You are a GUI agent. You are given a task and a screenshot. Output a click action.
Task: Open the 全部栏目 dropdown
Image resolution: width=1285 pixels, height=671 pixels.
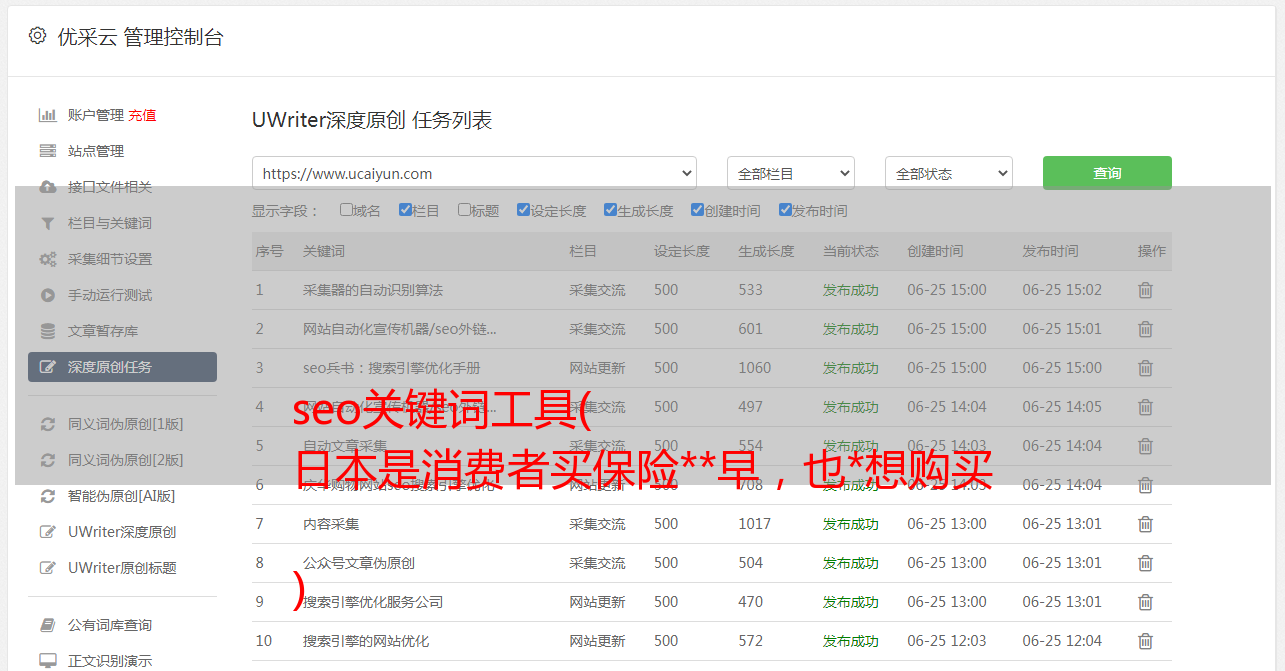[791, 173]
